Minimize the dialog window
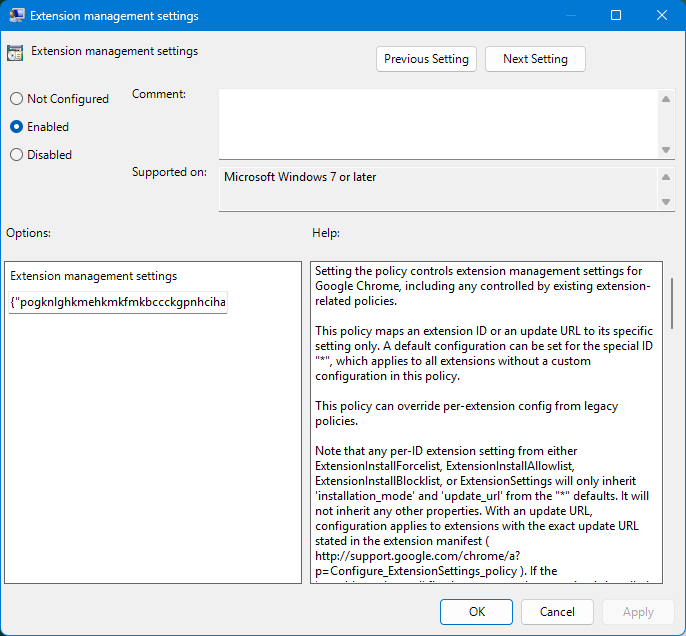The width and height of the screenshot is (686, 636). coord(570,16)
